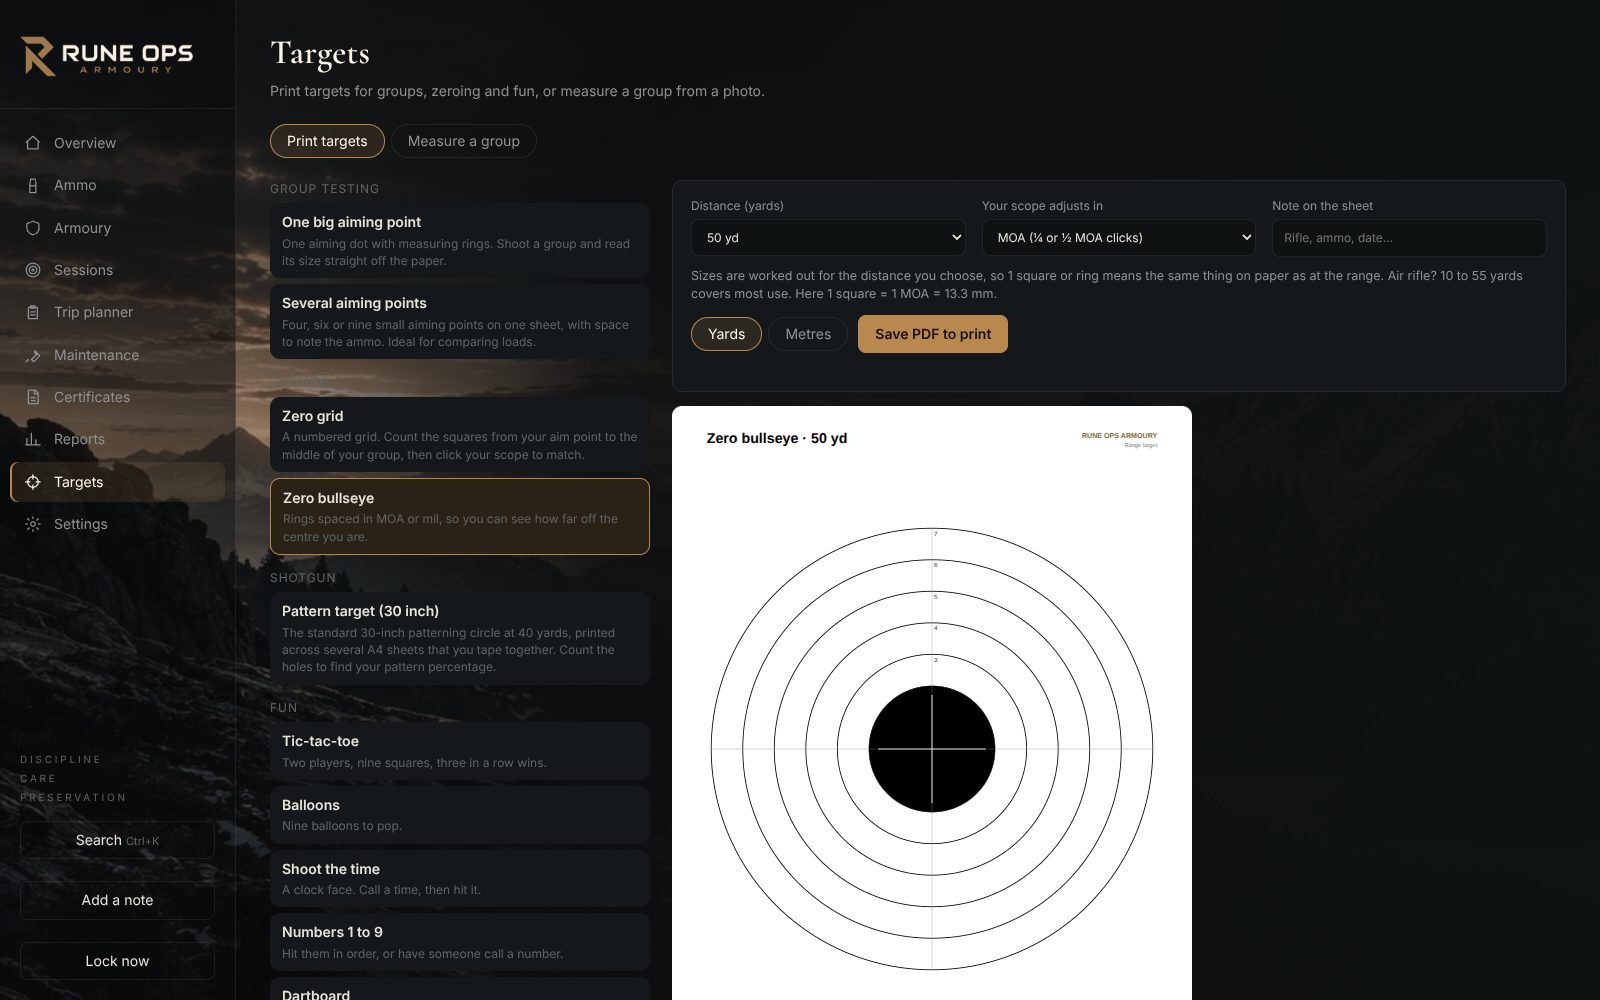
Task: Click the Zero bullseye preview thumbnail
Action: click(x=932, y=703)
